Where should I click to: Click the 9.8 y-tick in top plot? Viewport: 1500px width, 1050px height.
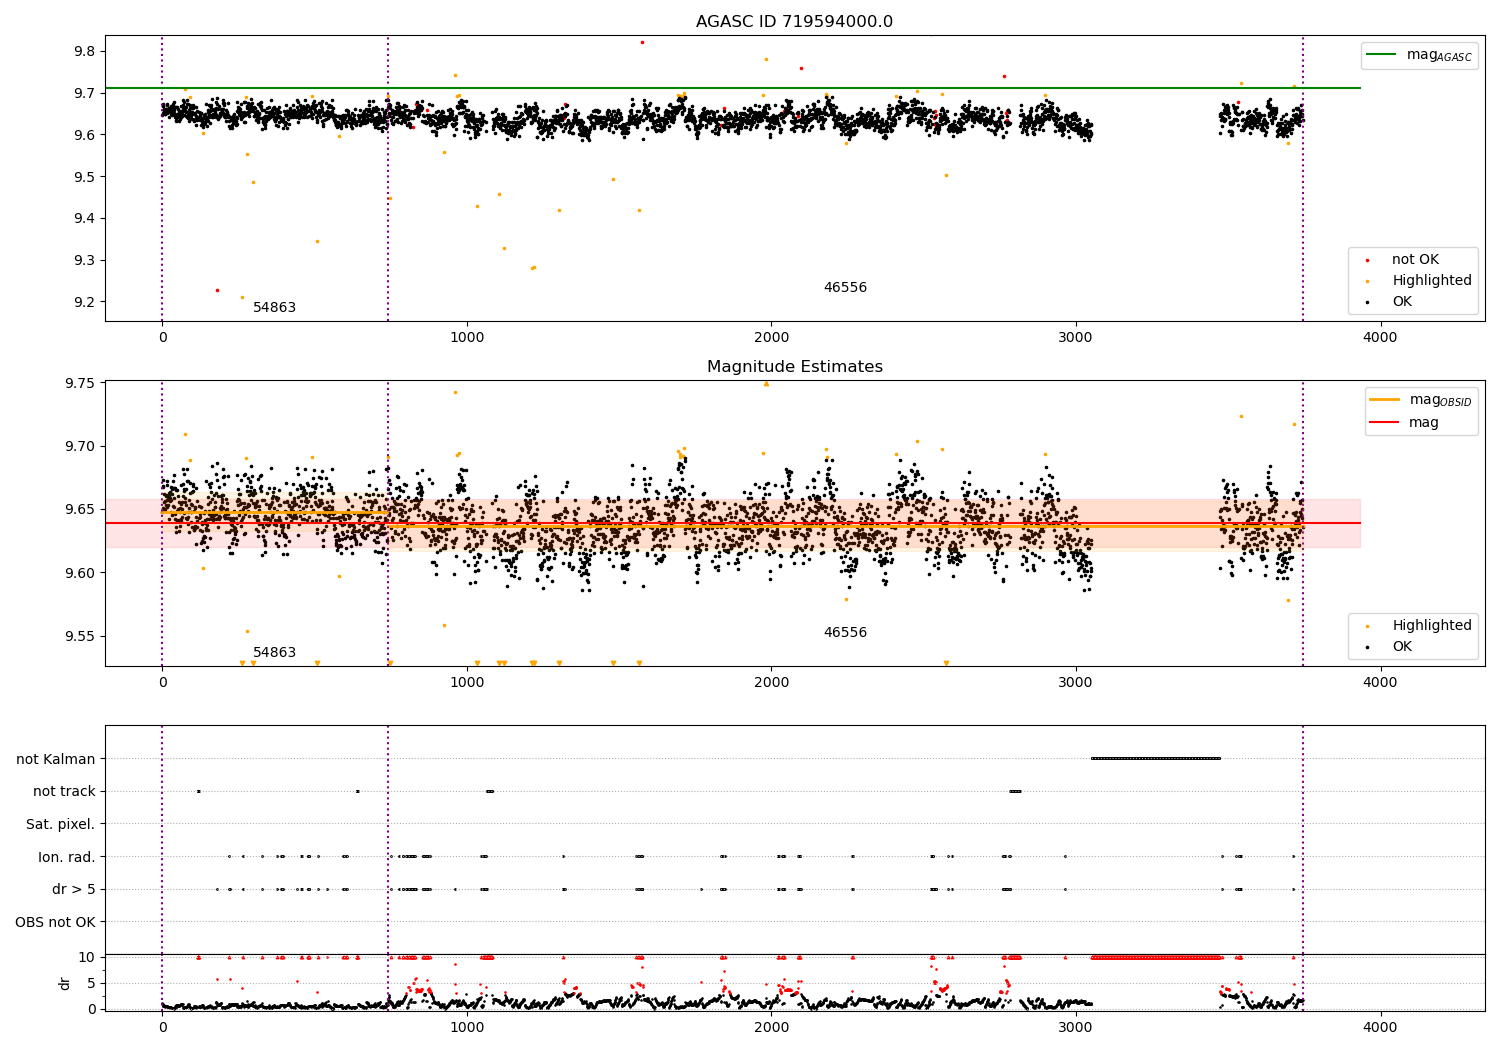[x=85, y=52]
